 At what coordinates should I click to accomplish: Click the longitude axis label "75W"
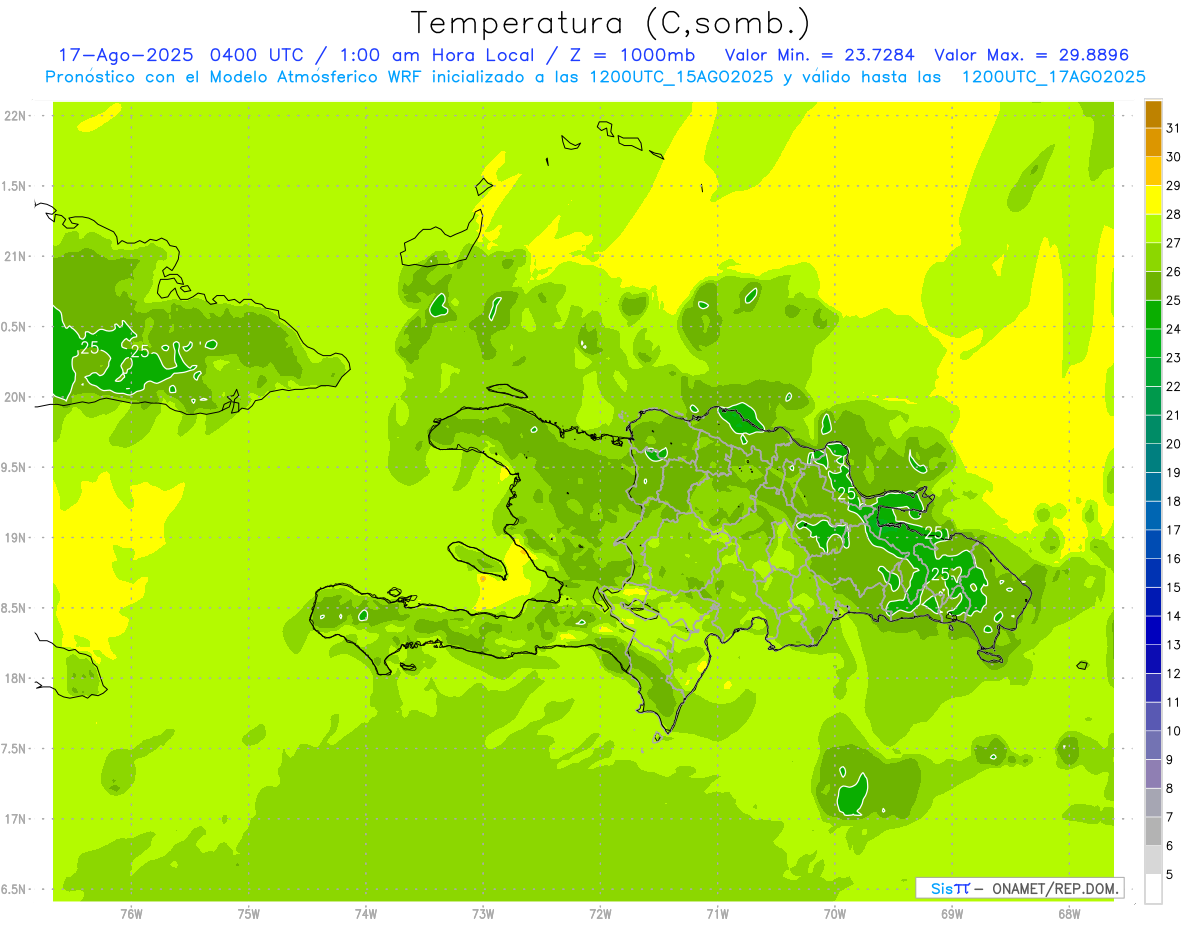pos(249,914)
